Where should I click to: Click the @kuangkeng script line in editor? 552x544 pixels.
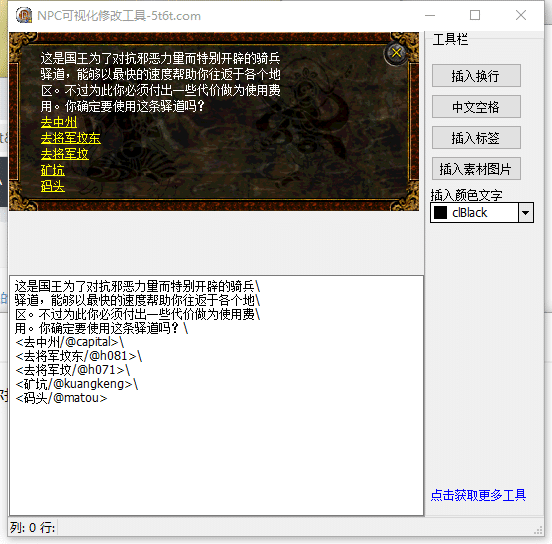pyautogui.click(x=76, y=384)
